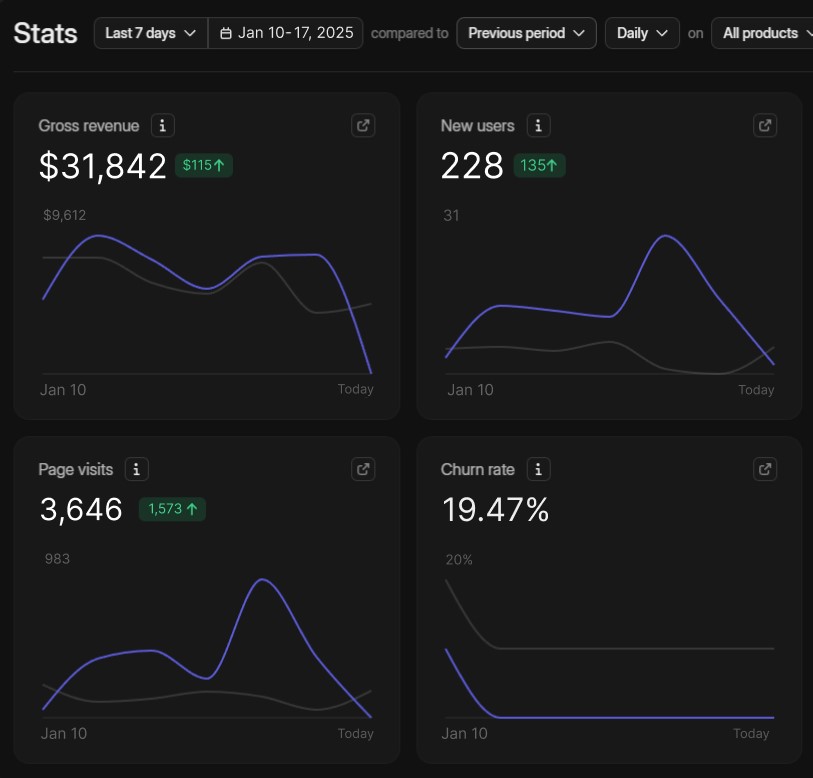The height and width of the screenshot is (778, 813).
Task: Click the Churn rate info icon
Action: tap(539, 469)
